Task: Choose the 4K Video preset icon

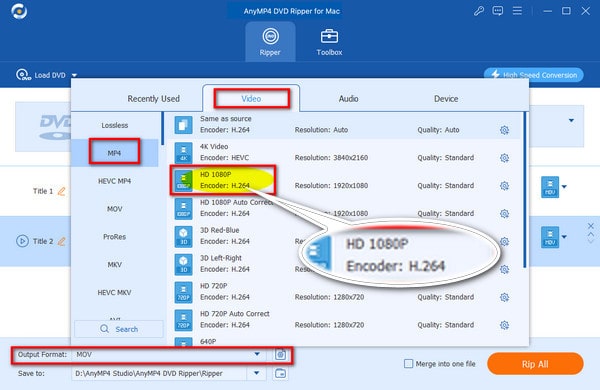Action: (183, 152)
